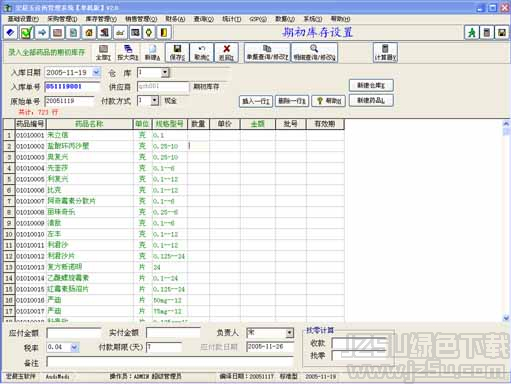Click the red X 返回 icon button
Viewport: 511px width, 384px height.
tap(226, 52)
